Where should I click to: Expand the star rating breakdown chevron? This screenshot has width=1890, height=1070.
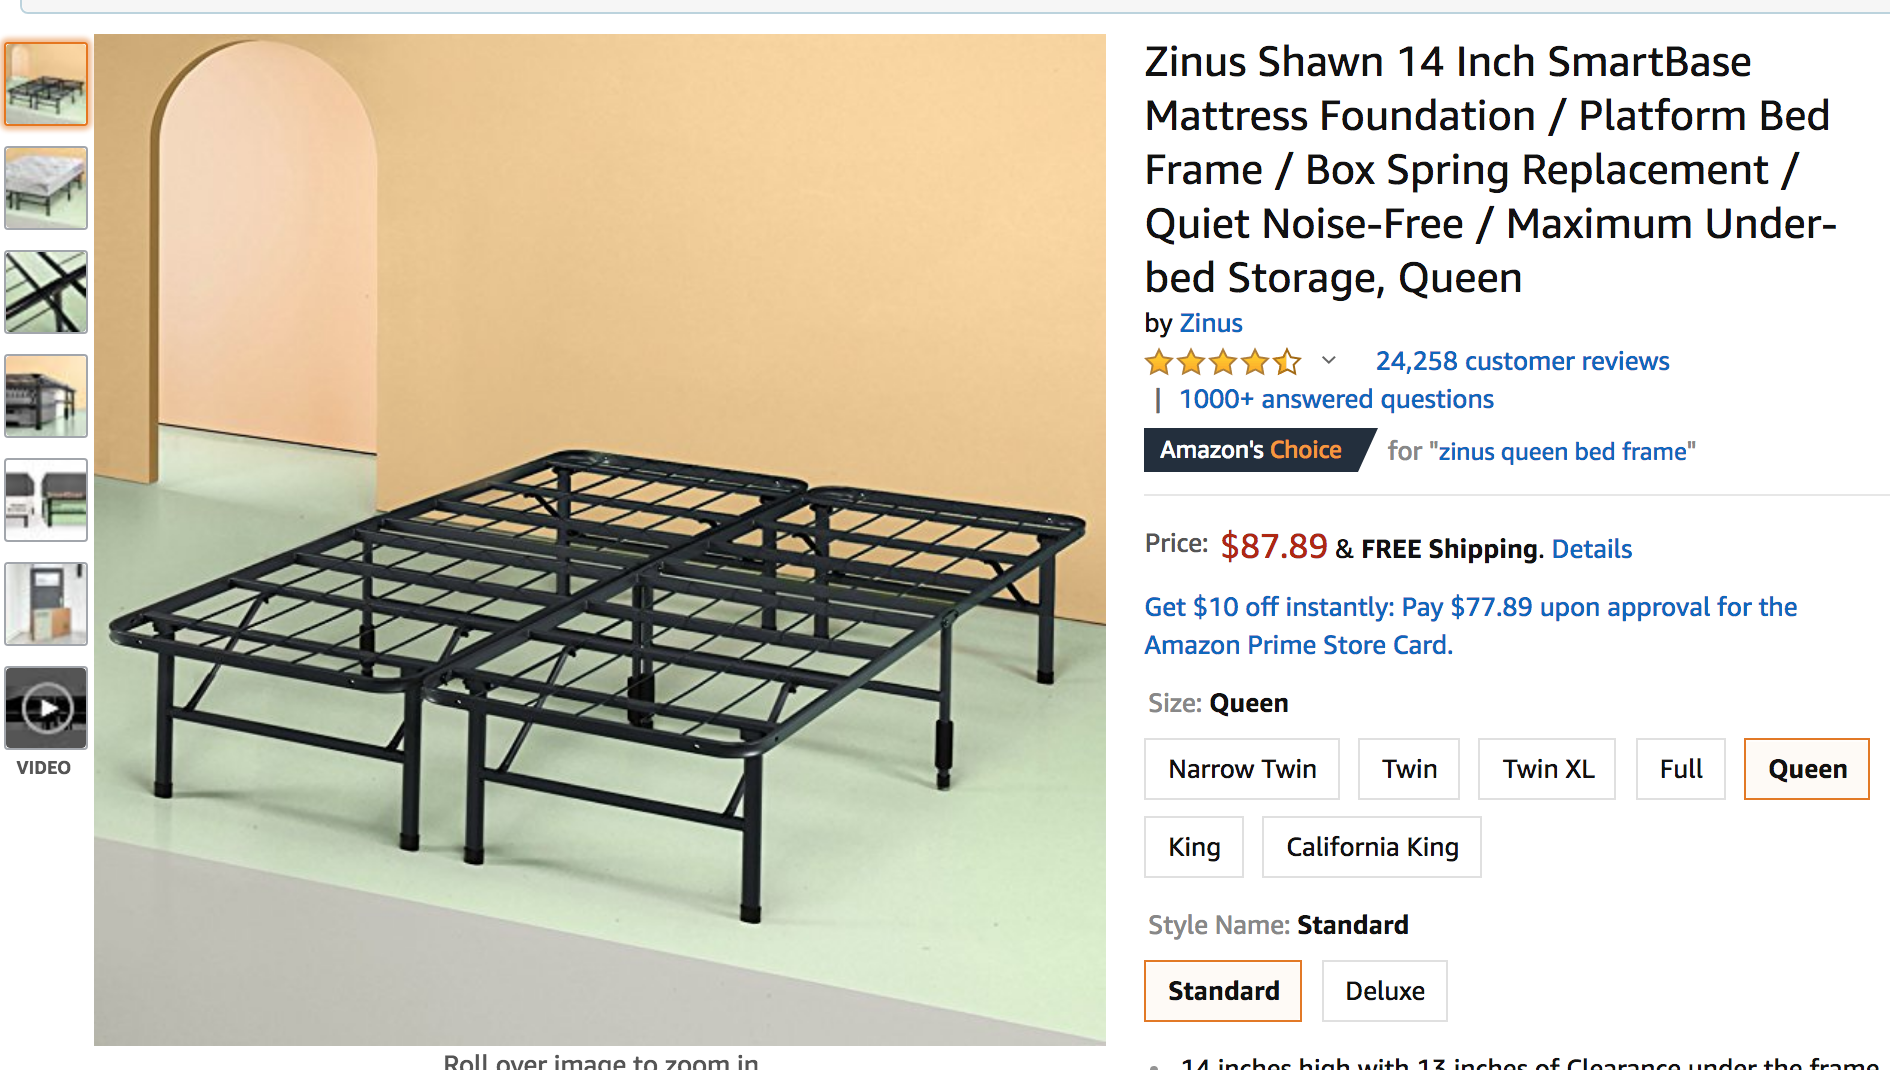[x=1329, y=361]
